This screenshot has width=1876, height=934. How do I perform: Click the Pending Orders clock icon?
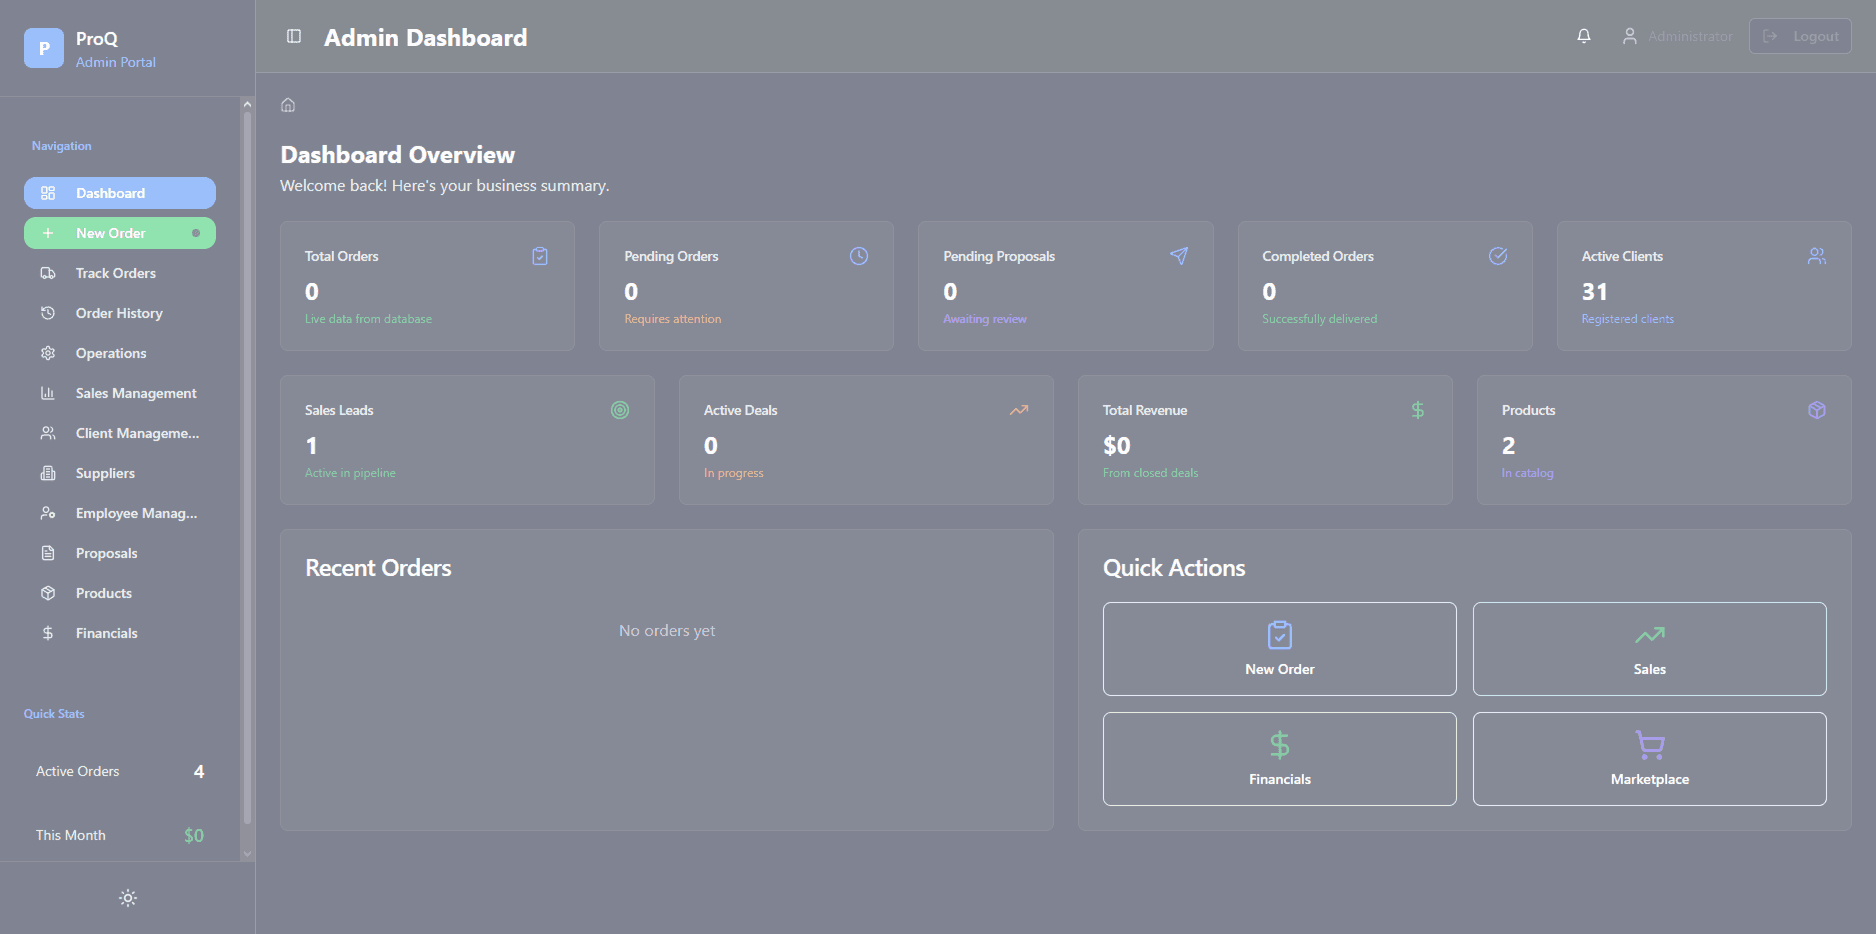(x=859, y=256)
